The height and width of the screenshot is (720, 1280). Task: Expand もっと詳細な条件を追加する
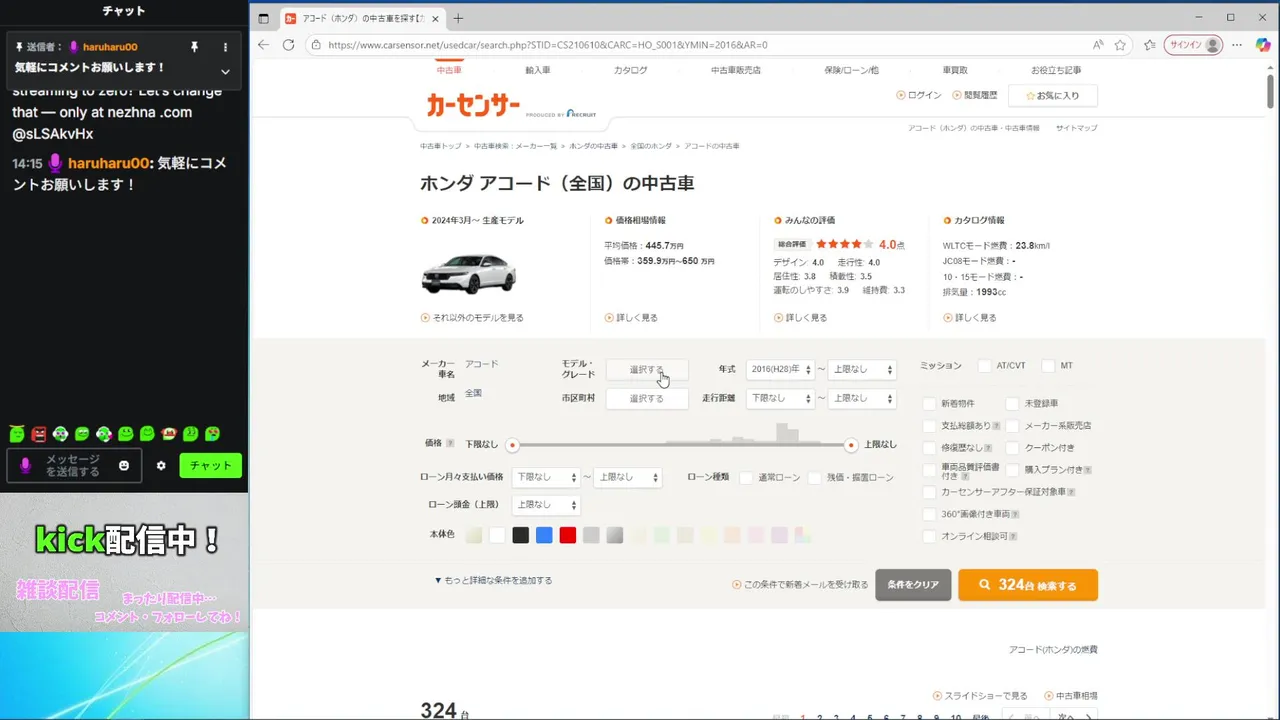(493, 580)
